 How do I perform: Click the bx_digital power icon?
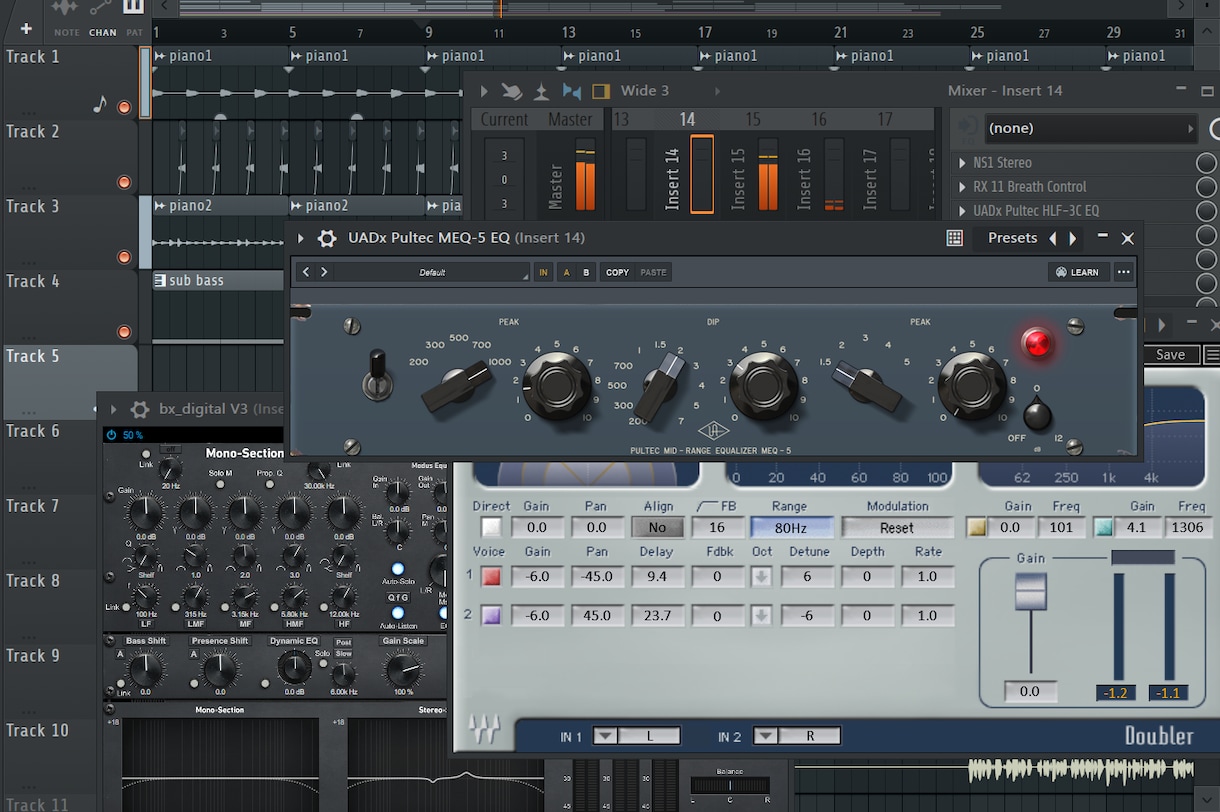point(110,435)
